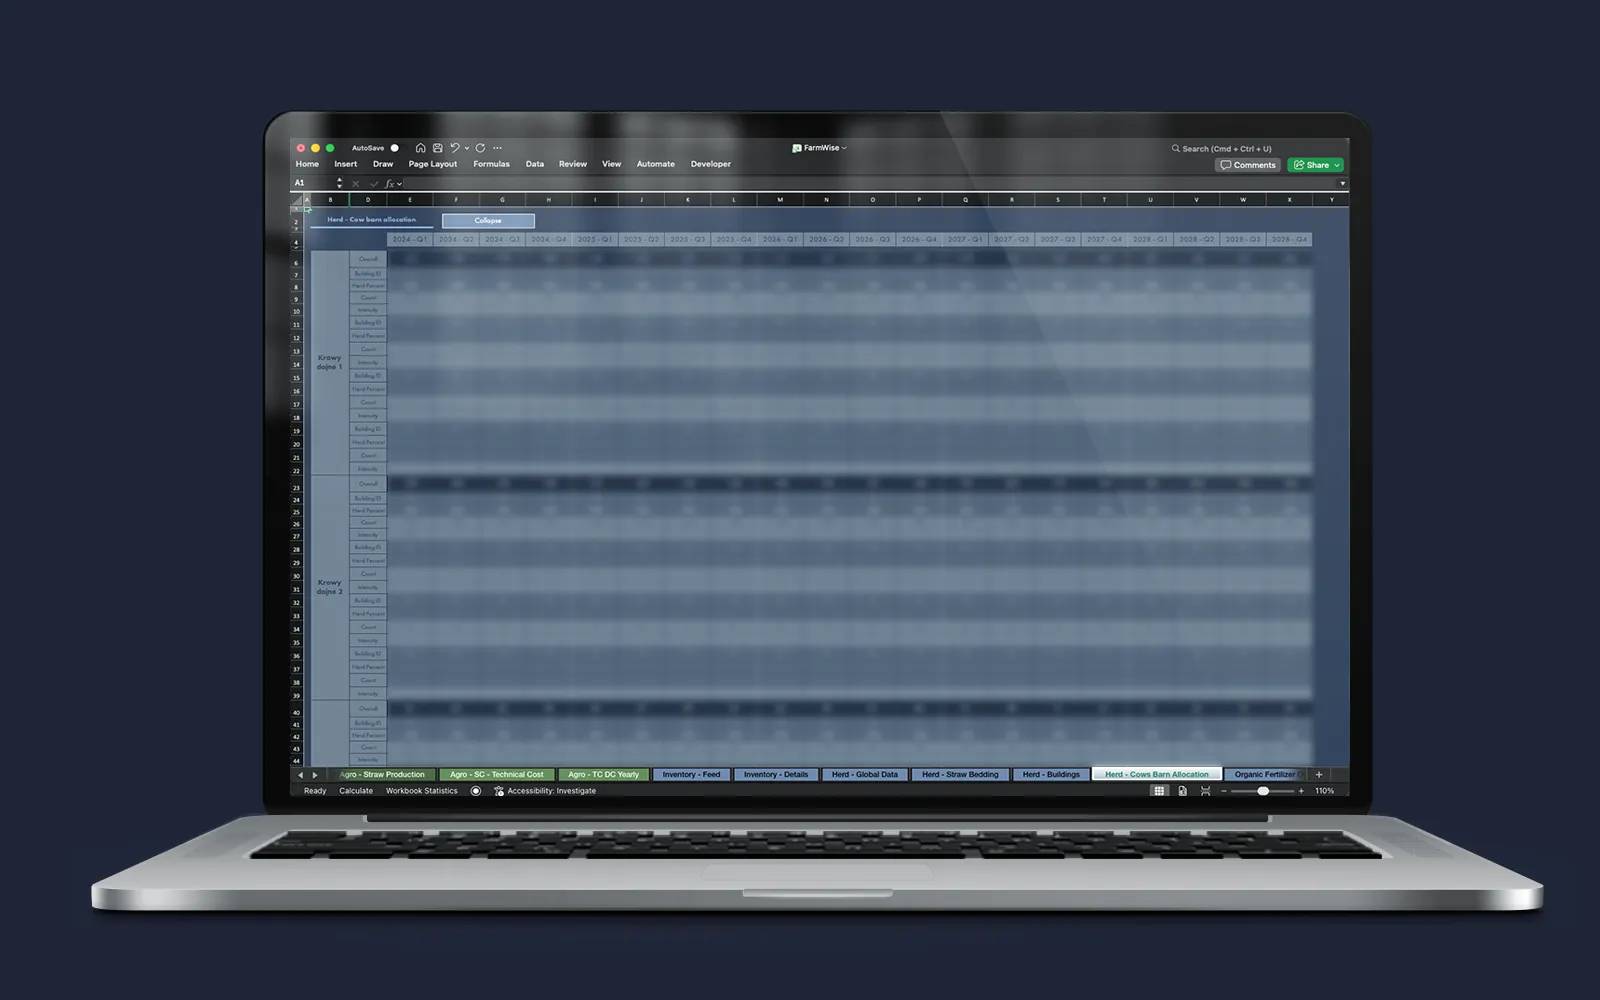
Task: Select column header E
Action: pyautogui.click(x=410, y=200)
